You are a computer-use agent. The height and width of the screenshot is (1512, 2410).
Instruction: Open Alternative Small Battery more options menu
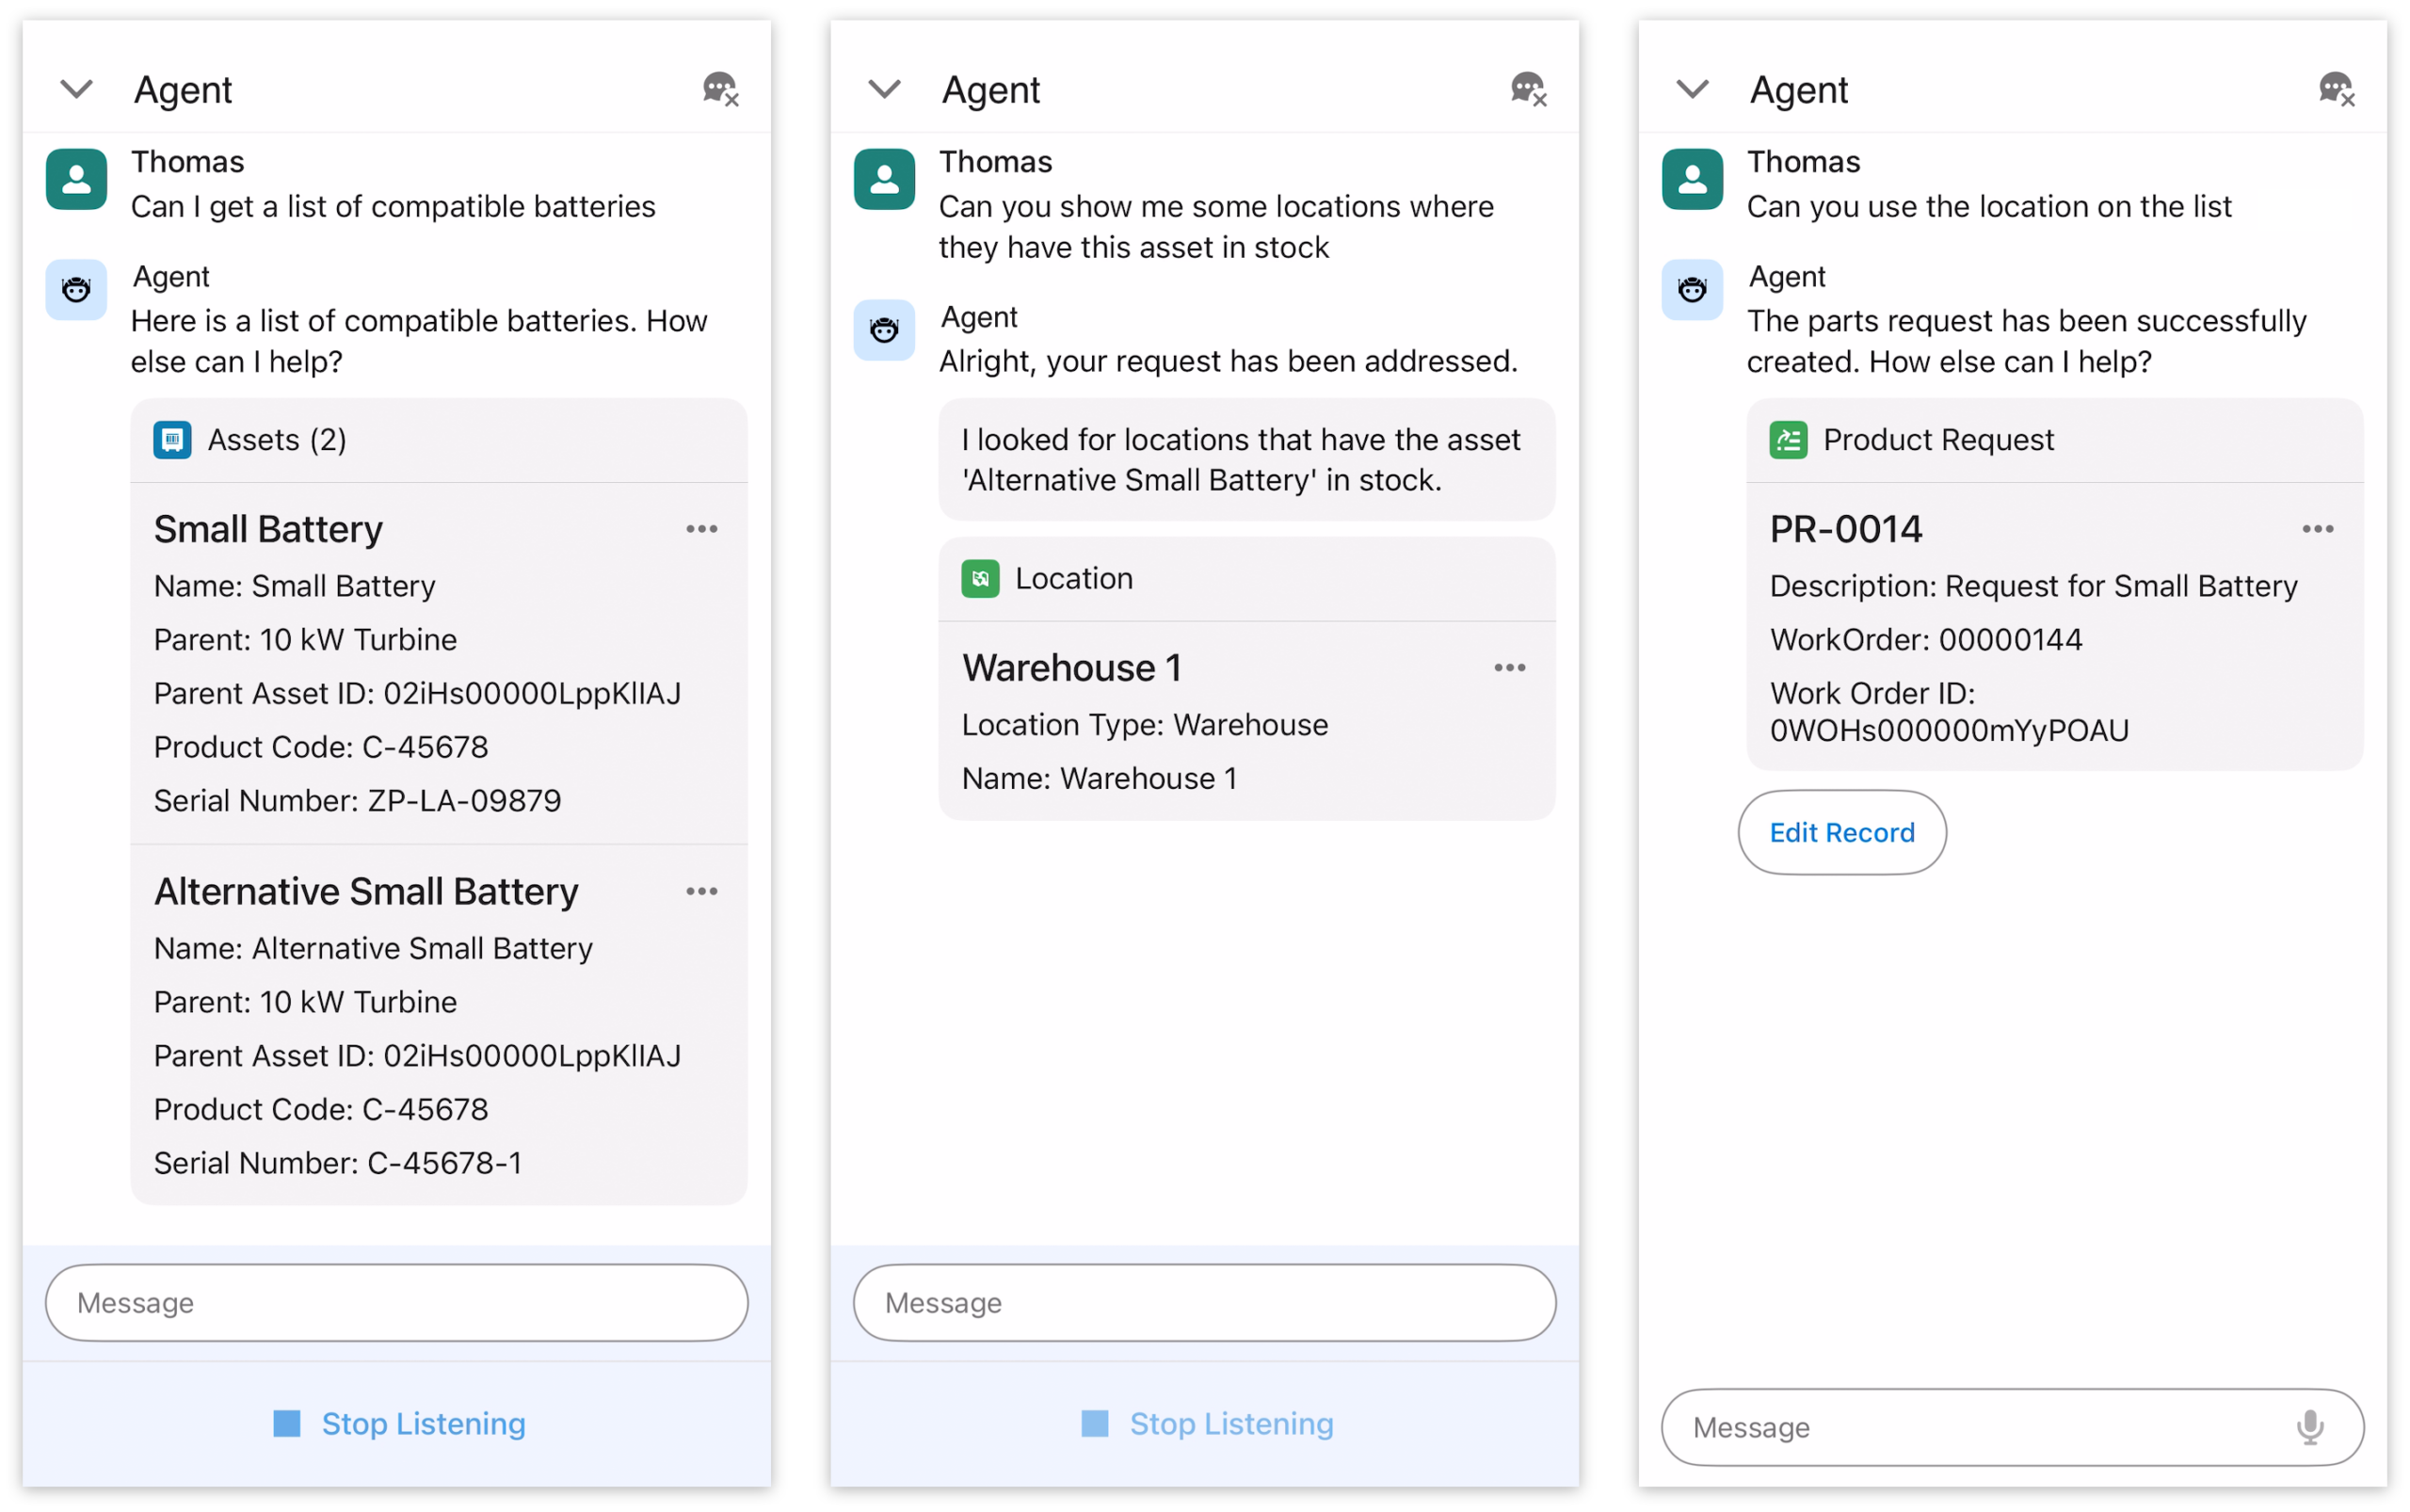tap(702, 891)
